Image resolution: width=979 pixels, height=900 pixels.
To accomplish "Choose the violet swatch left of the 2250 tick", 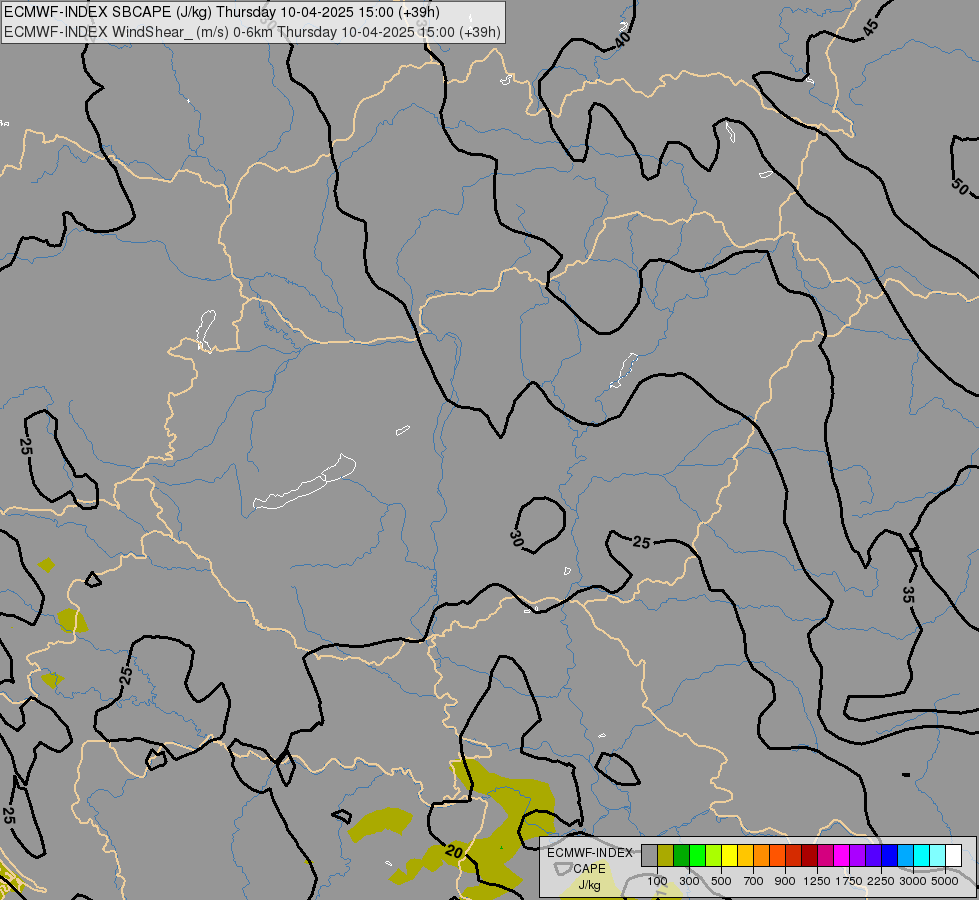I will 873,856.
